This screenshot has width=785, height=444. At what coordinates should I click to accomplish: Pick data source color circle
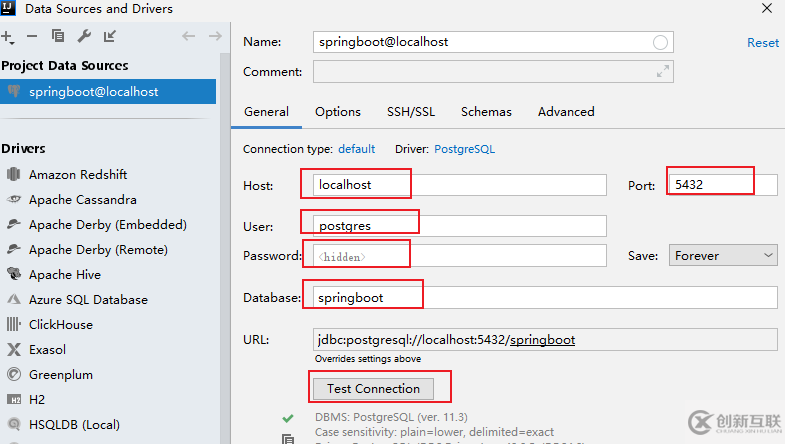coord(660,43)
